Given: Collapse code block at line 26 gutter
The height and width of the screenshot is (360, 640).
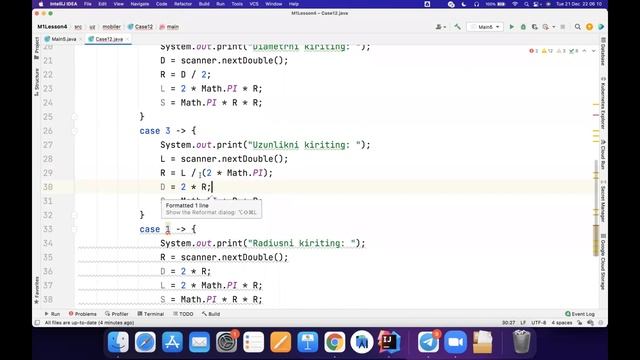Looking at the screenshot, I should pos(75,131).
